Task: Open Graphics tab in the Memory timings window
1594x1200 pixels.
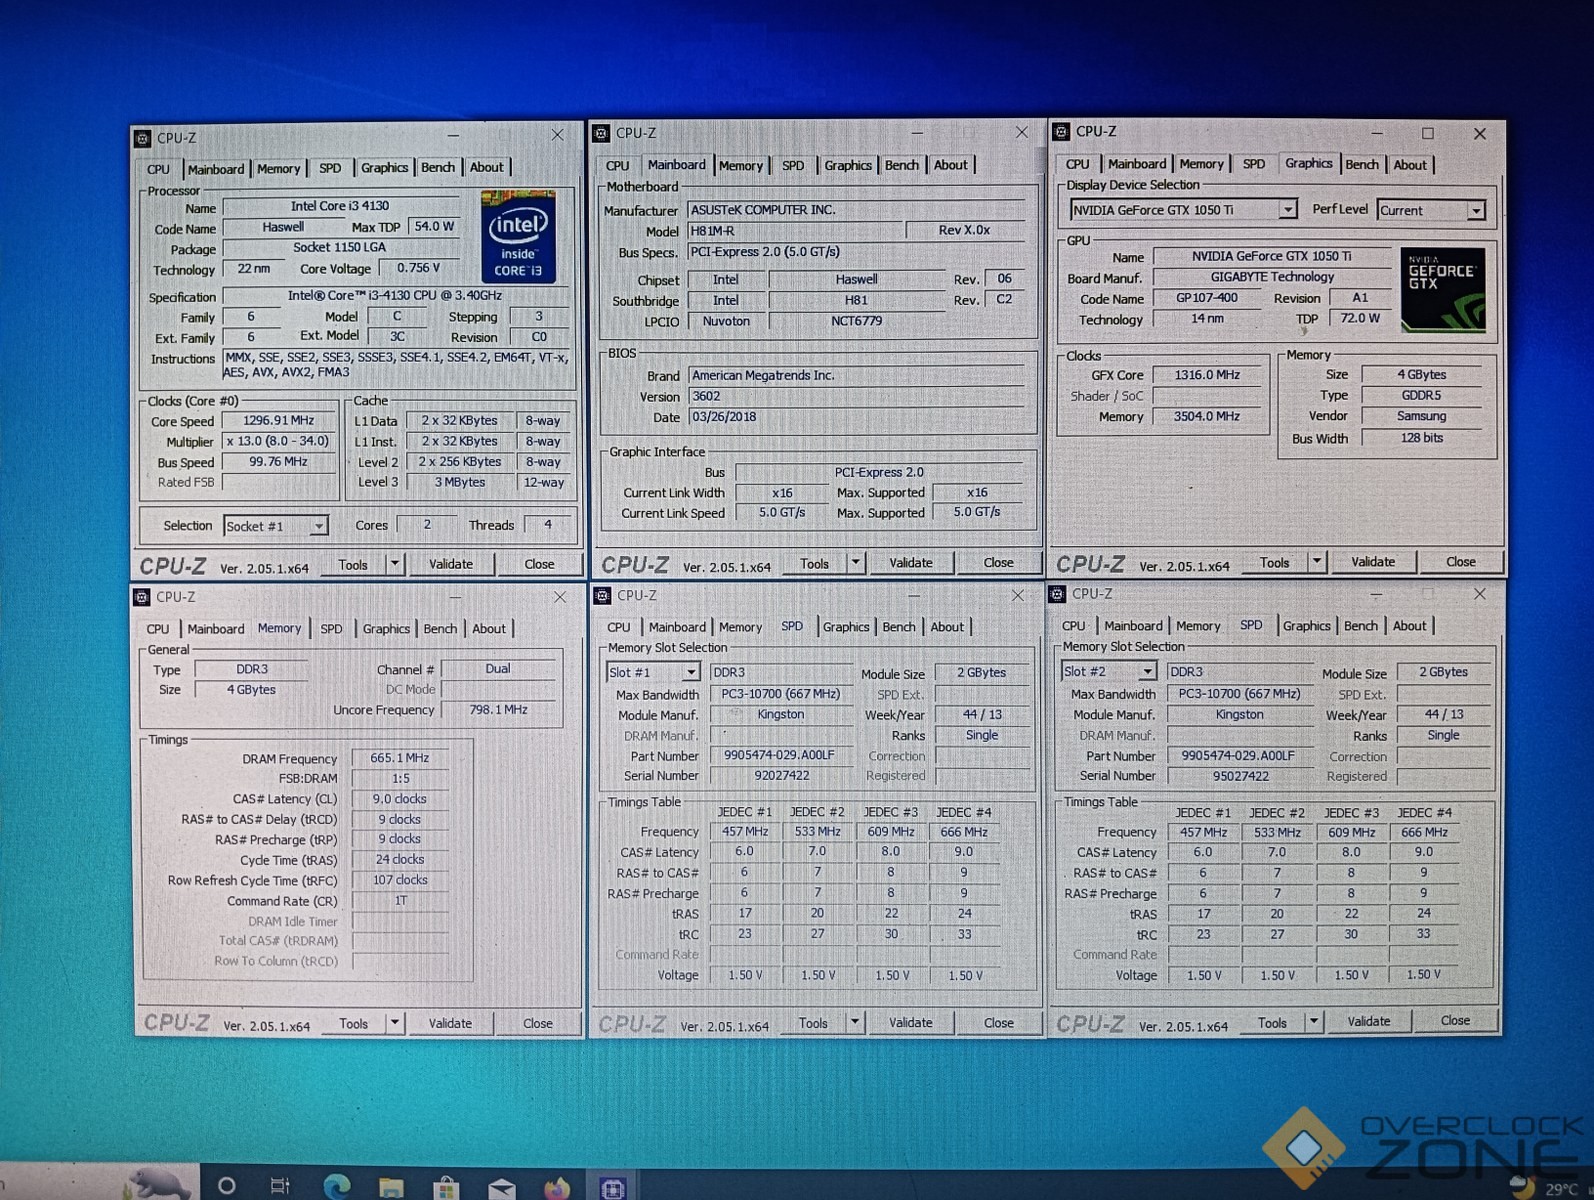Action: click(386, 628)
